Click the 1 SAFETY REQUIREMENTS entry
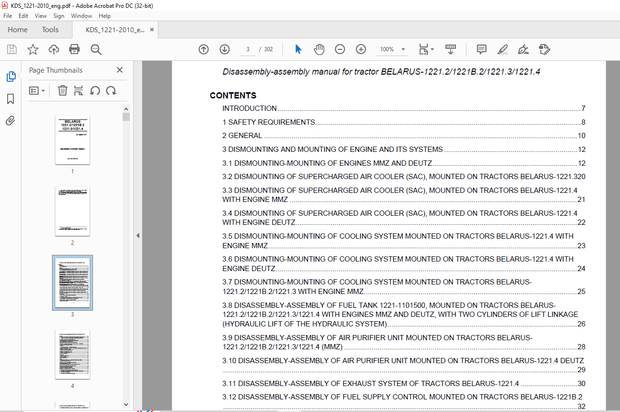 [x=404, y=122]
